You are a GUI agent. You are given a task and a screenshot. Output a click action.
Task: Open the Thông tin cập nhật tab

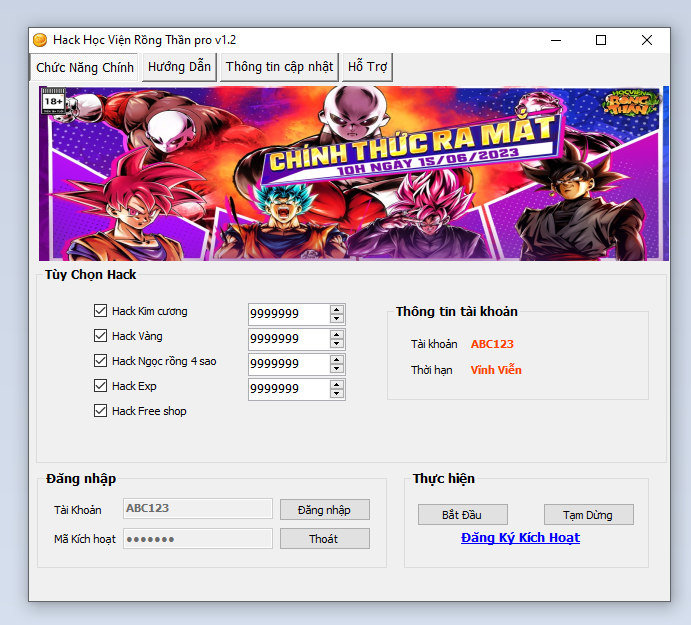[279, 67]
